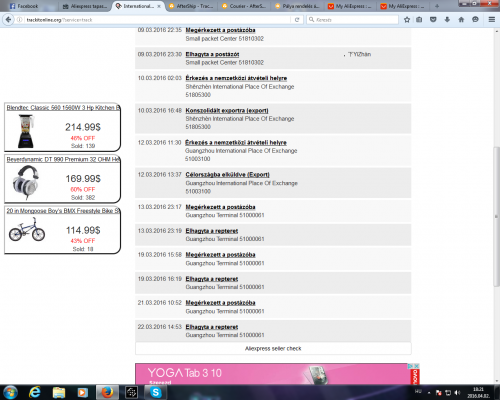This screenshot has width=500, height=400.
Task: Open the taskbar app before Skype
Action: pyautogui.click(x=131, y=392)
